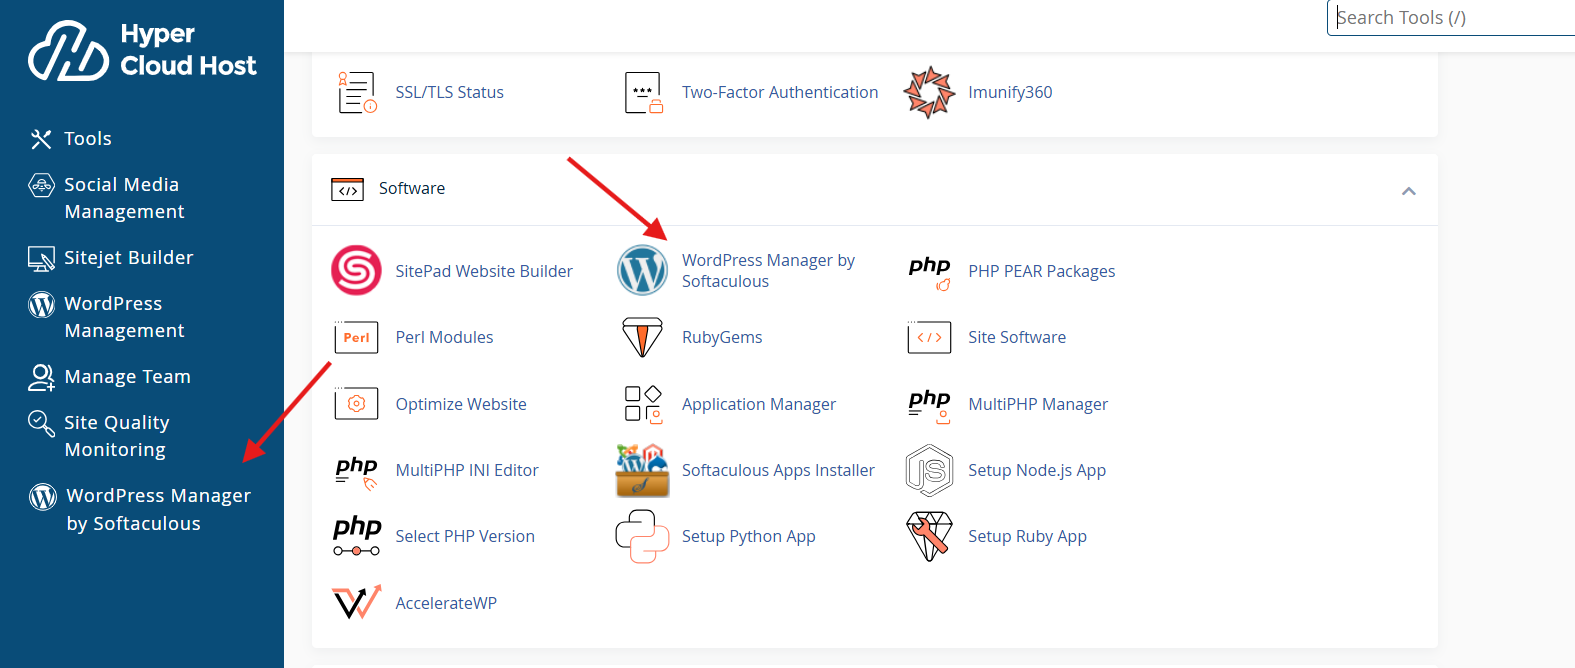Viewport: 1575px width, 668px height.
Task: Open the Tools sidebar icon
Action: click(x=41, y=139)
